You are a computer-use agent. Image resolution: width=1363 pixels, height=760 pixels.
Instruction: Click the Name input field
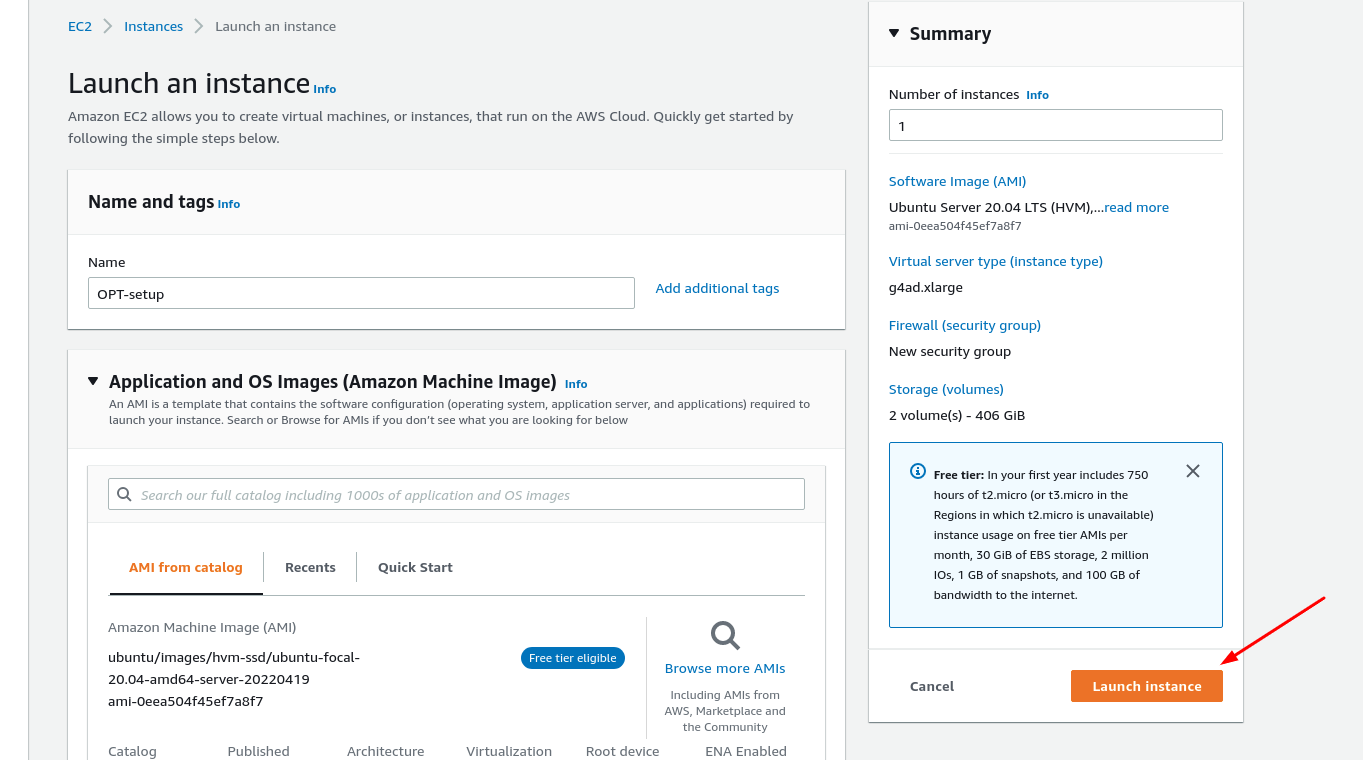361,293
